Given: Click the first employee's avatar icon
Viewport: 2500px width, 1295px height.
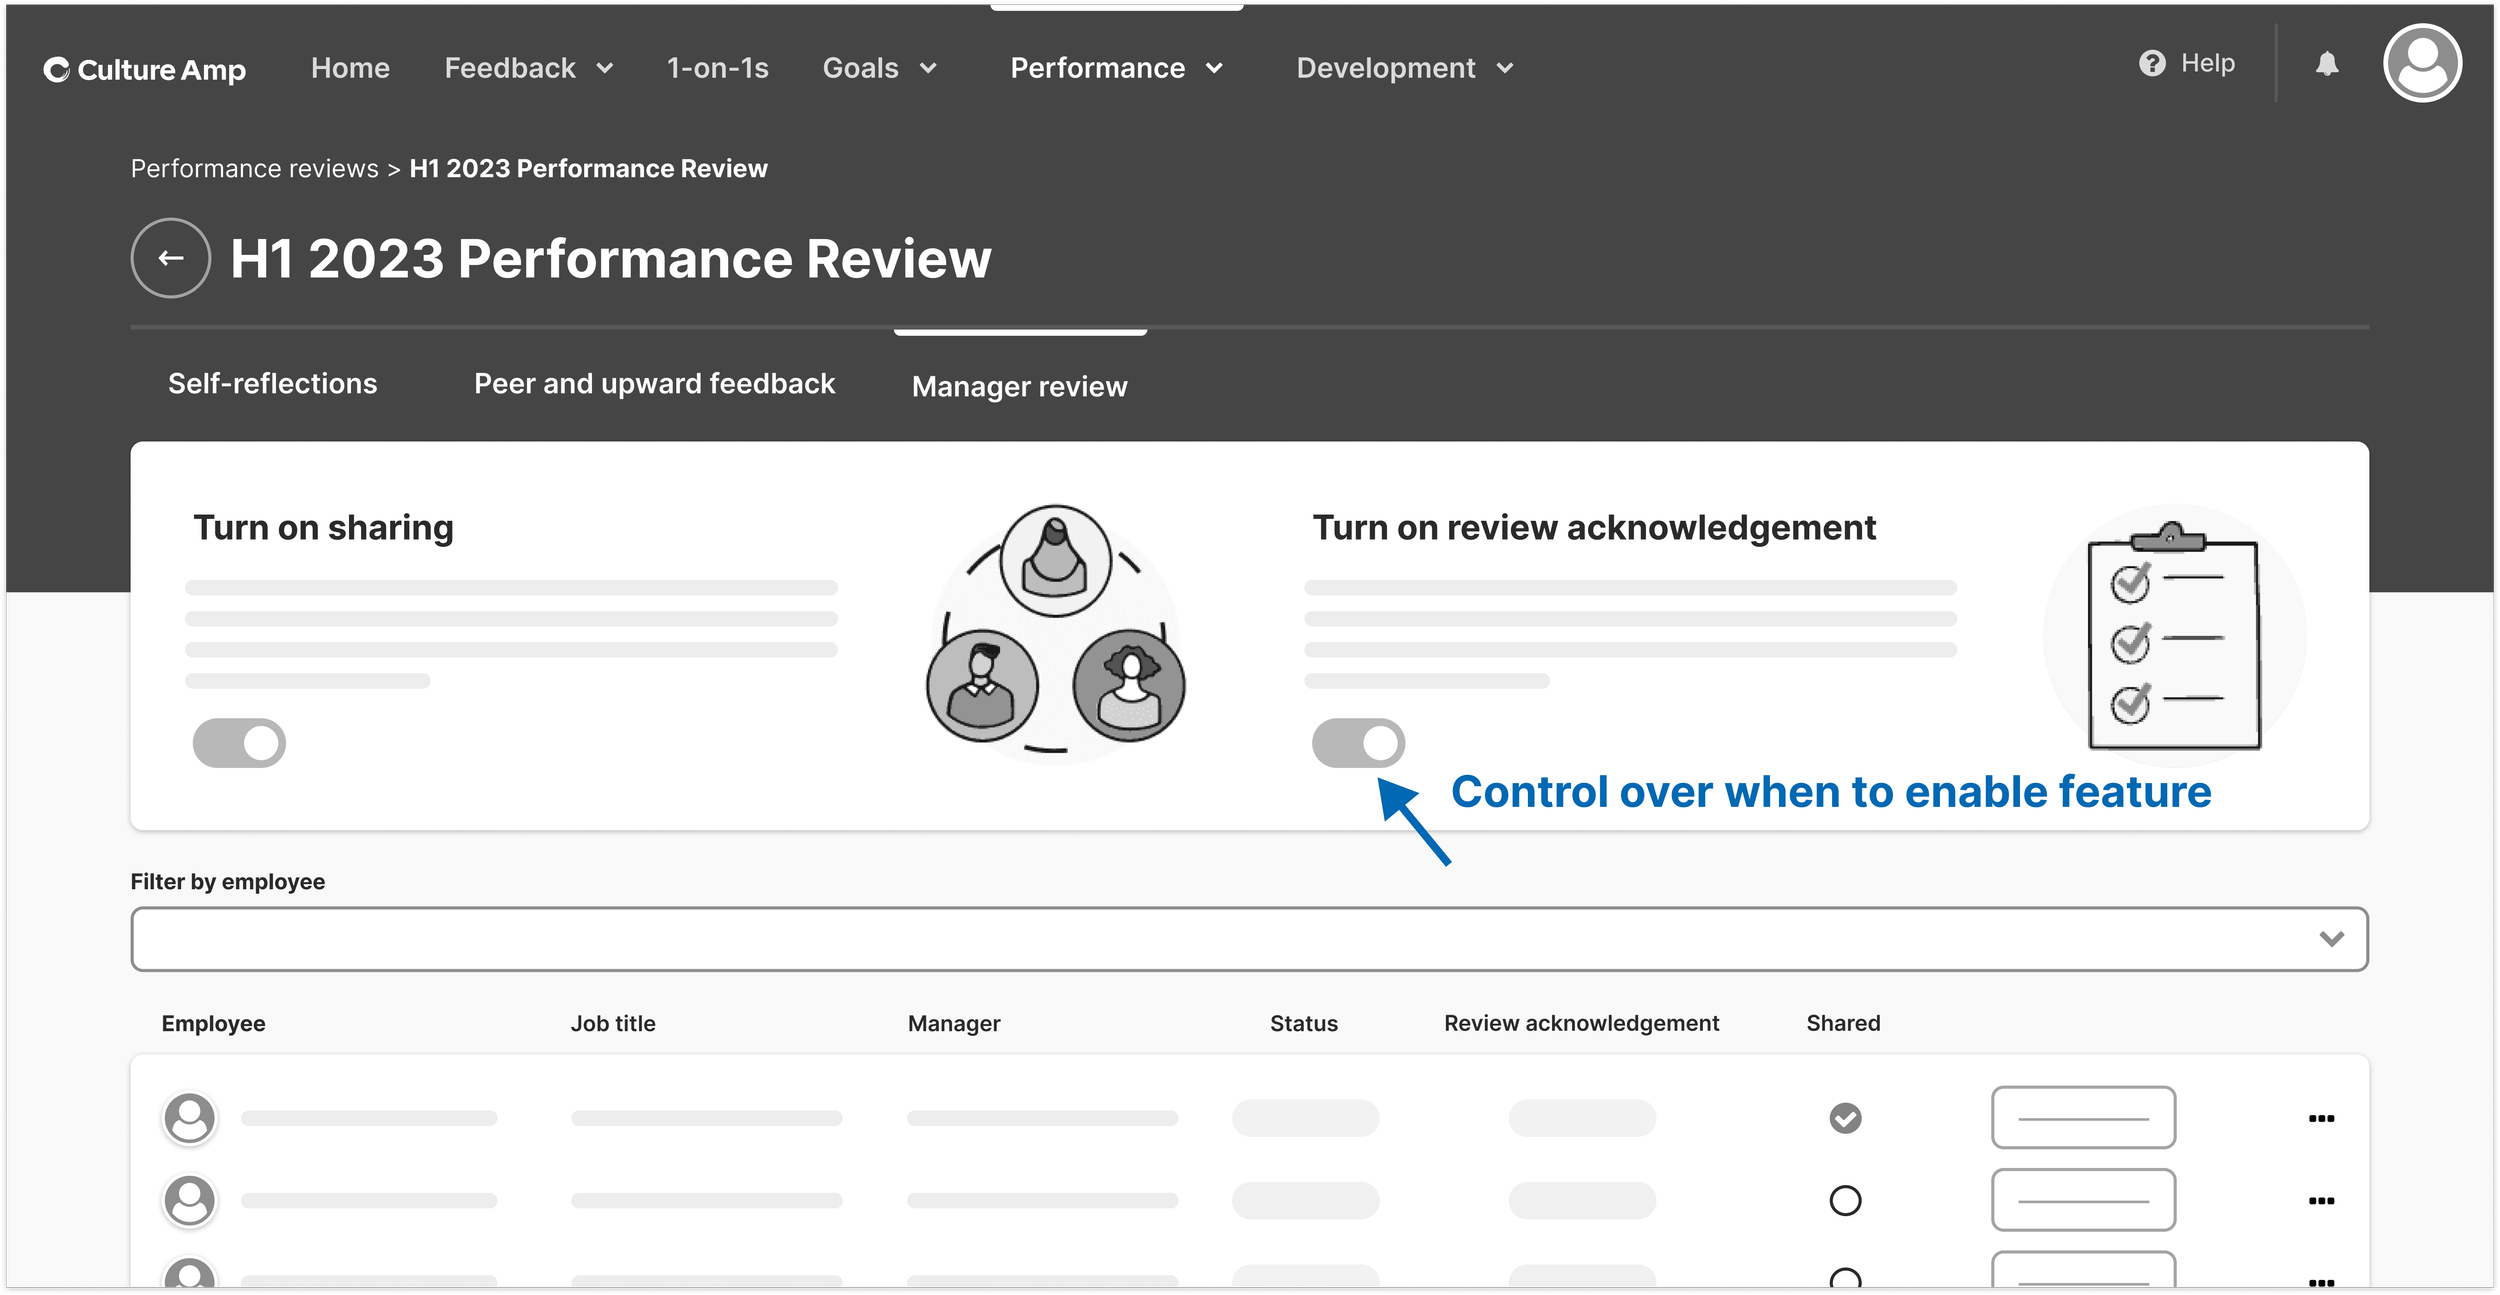Looking at the screenshot, I should pos(189,1118).
